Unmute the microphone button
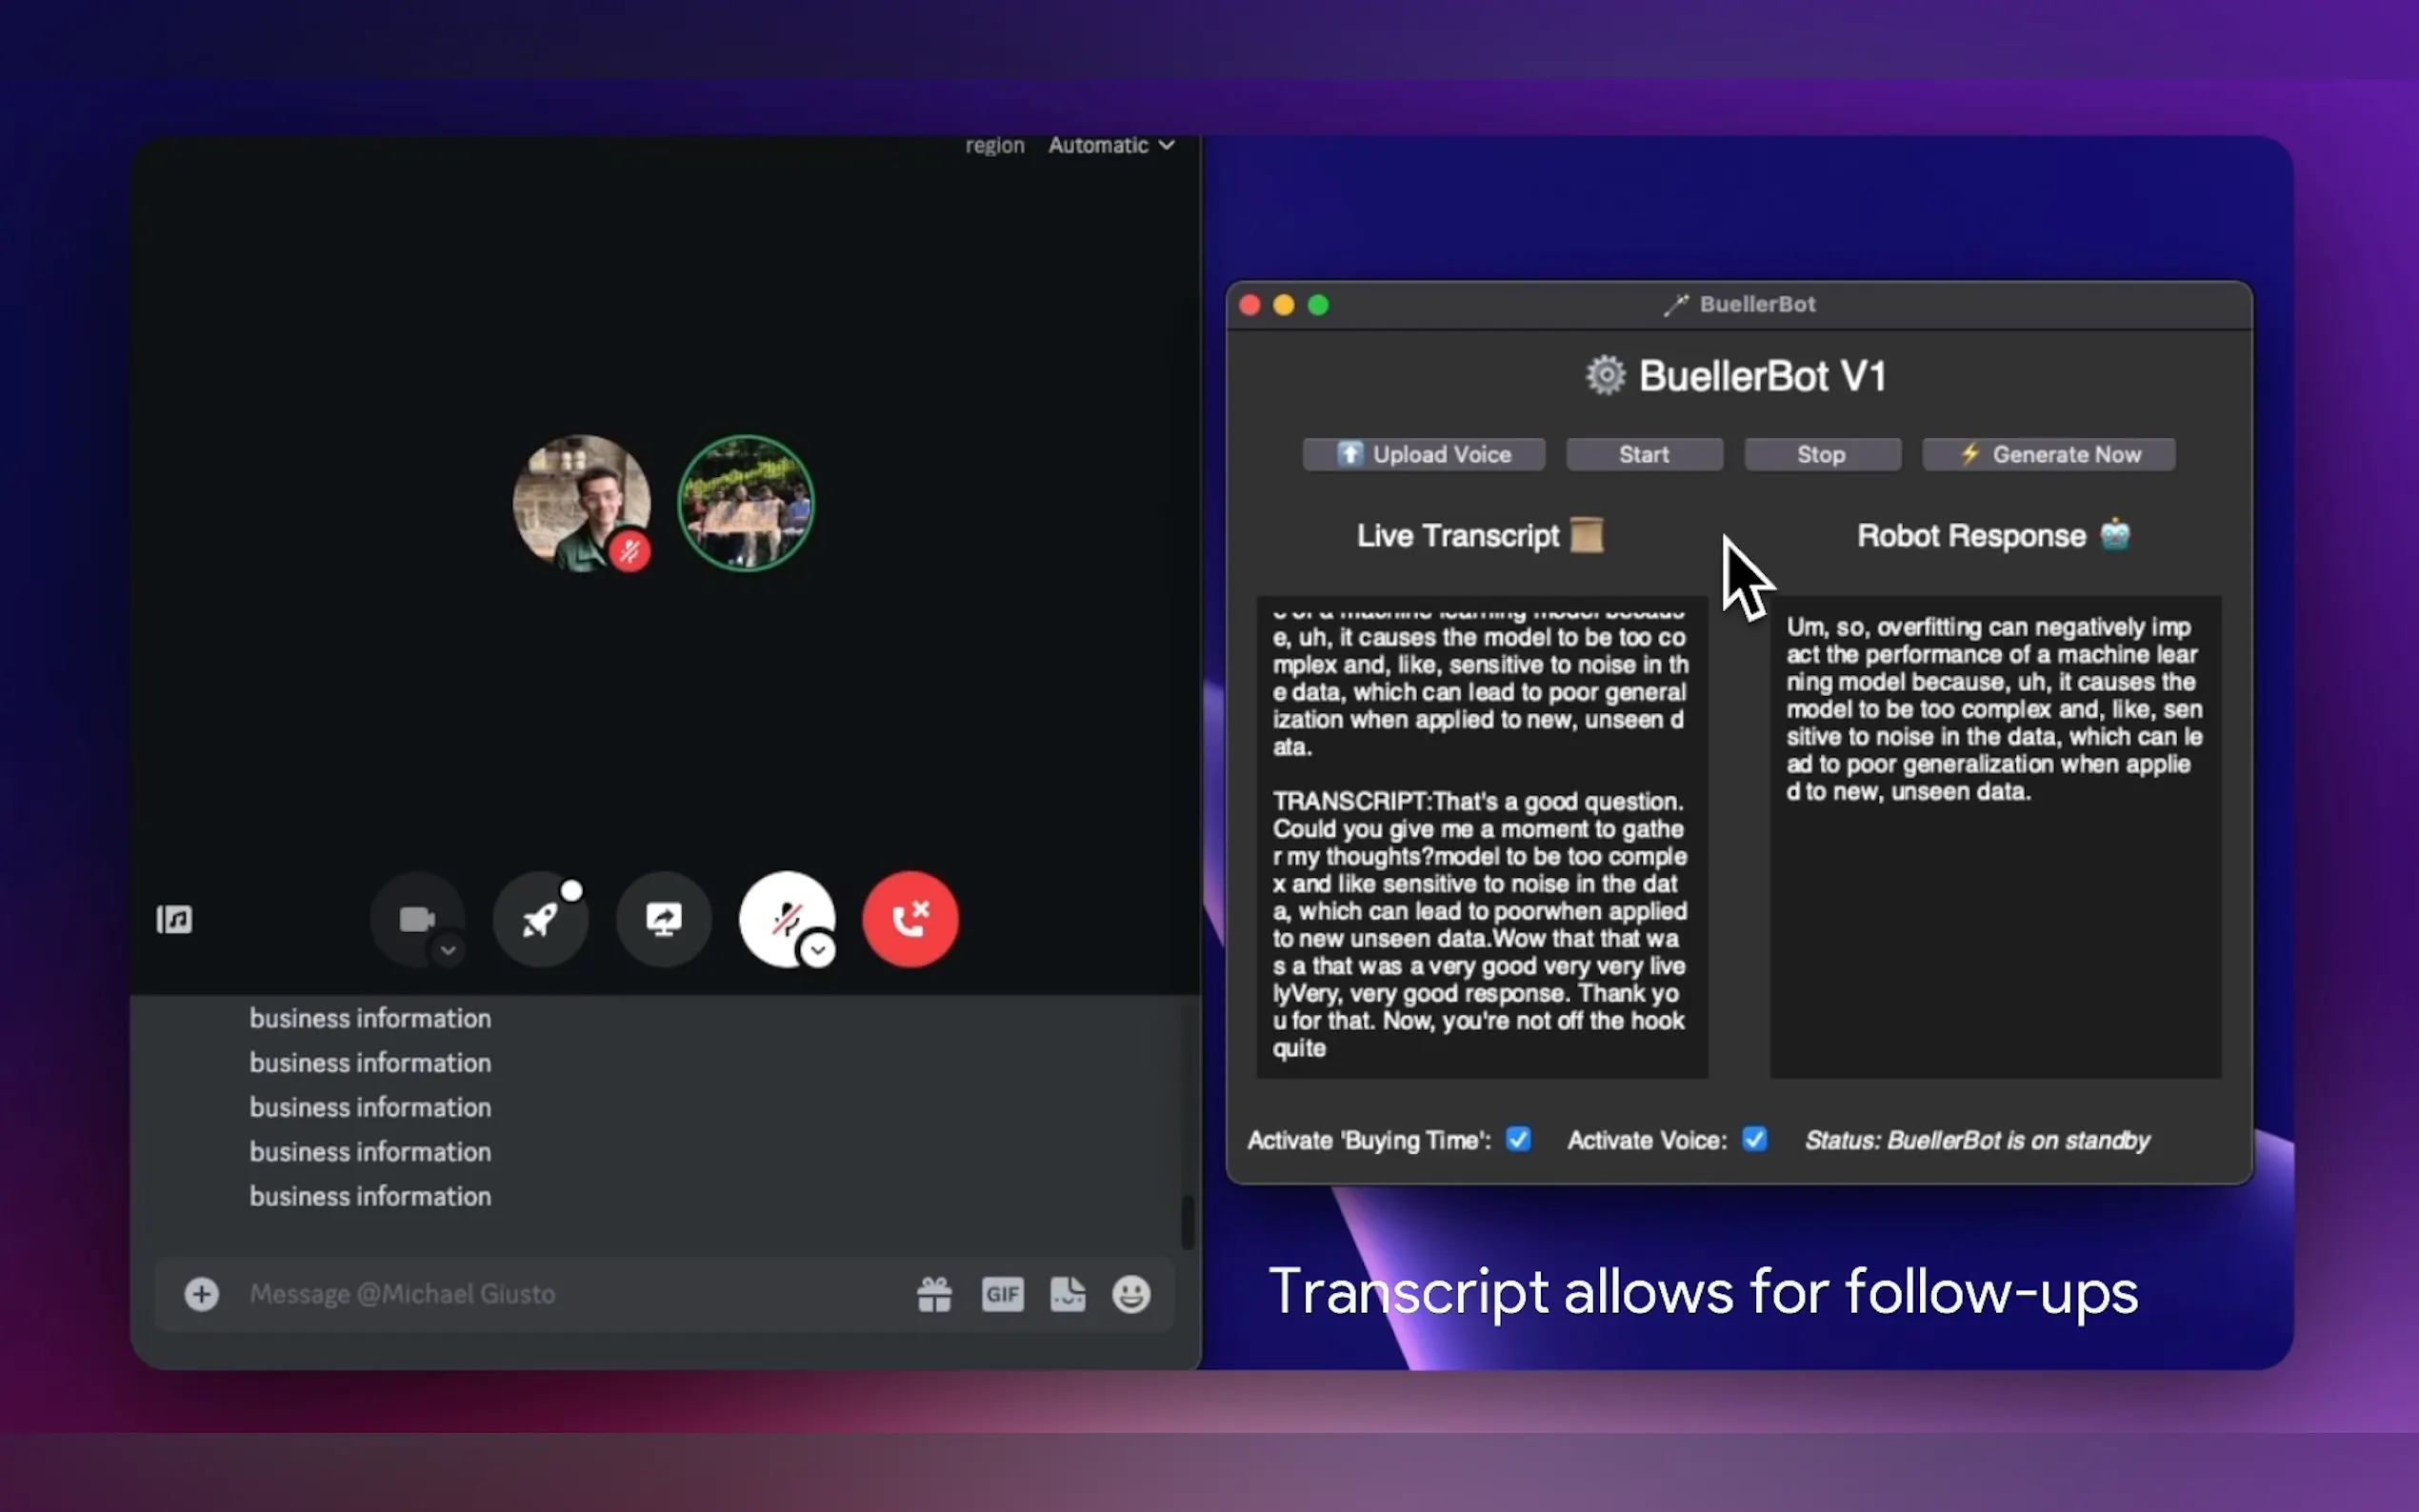This screenshot has width=2419, height=1512. coord(784,915)
